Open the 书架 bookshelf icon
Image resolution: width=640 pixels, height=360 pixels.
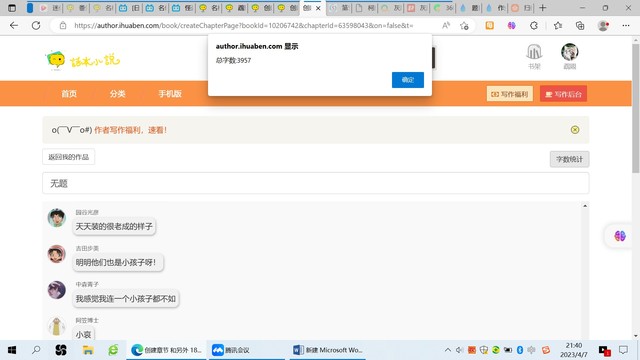click(x=534, y=57)
